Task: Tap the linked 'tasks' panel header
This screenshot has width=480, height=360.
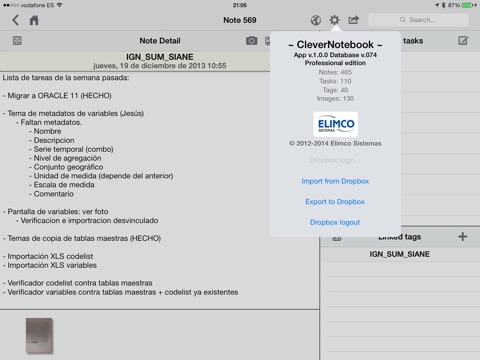Action: pyautogui.click(x=413, y=41)
